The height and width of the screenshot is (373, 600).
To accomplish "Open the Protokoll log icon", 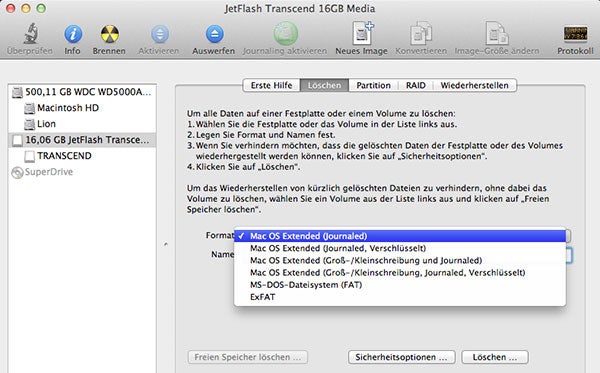I will [x=575, y=34].
